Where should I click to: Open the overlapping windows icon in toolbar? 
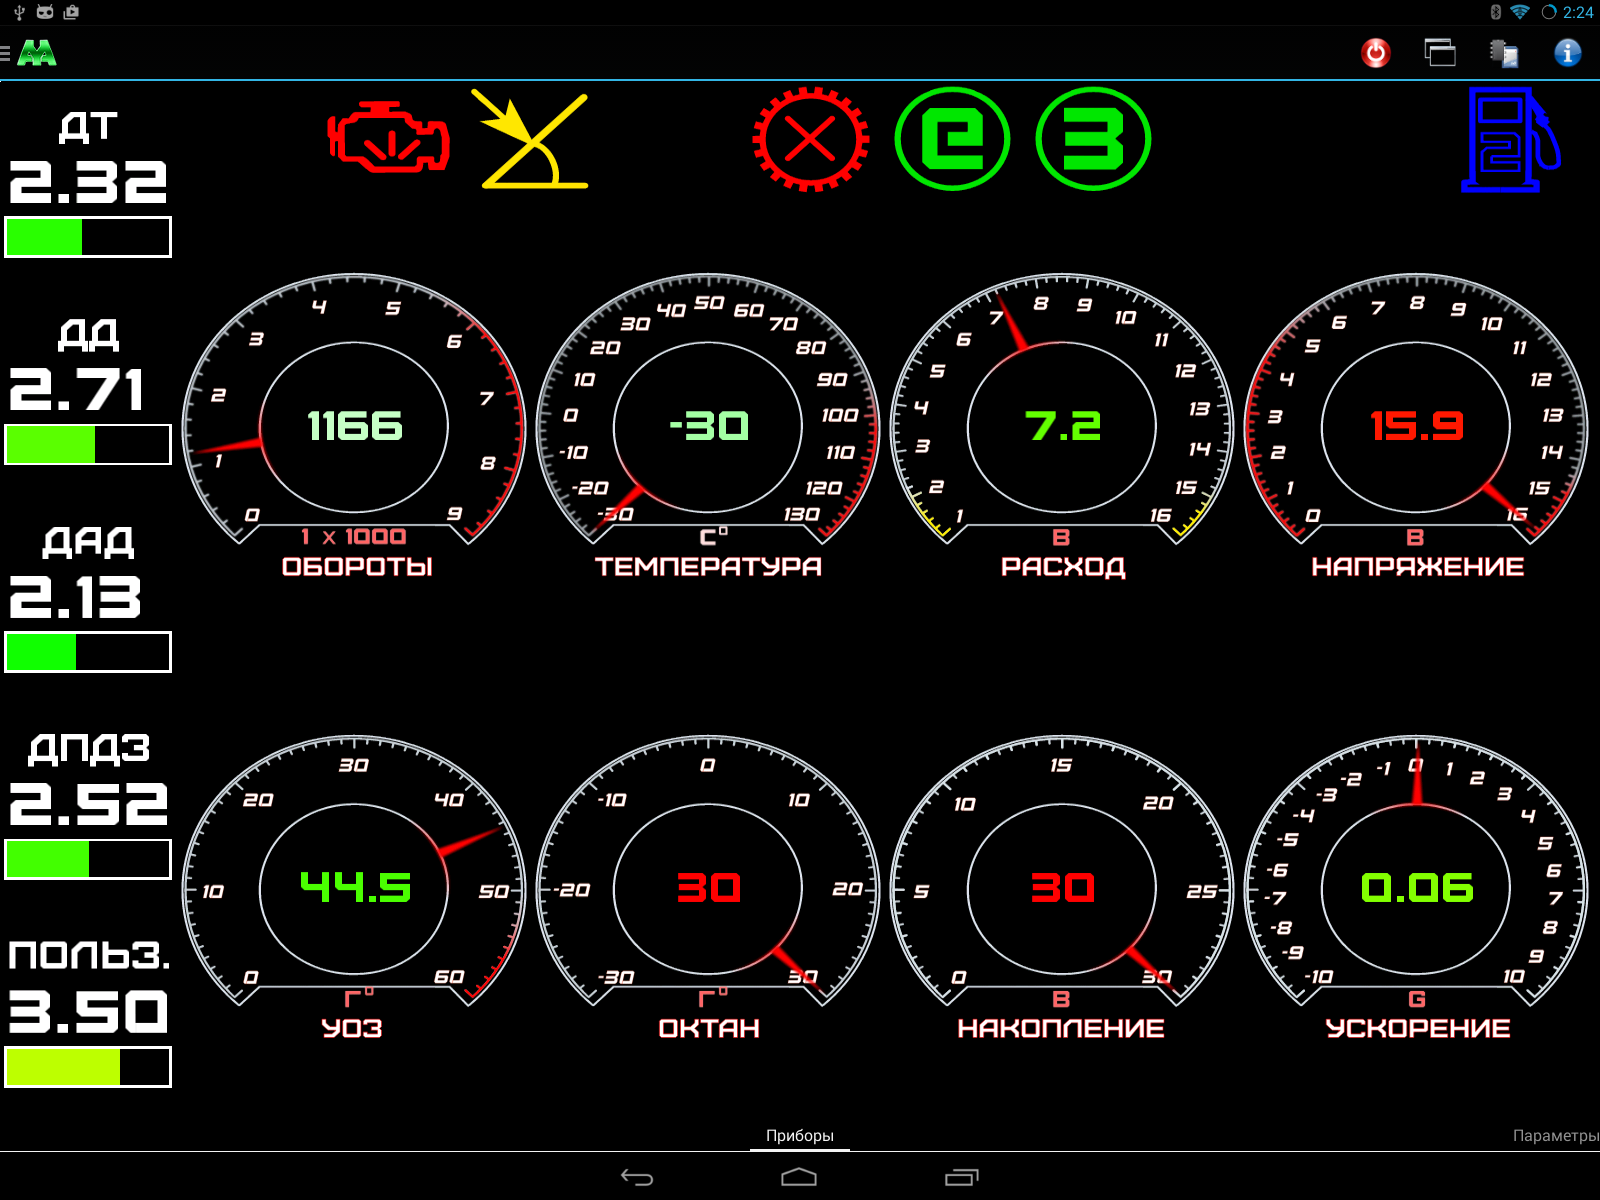pyautogui.click(x=1440, y=53)
